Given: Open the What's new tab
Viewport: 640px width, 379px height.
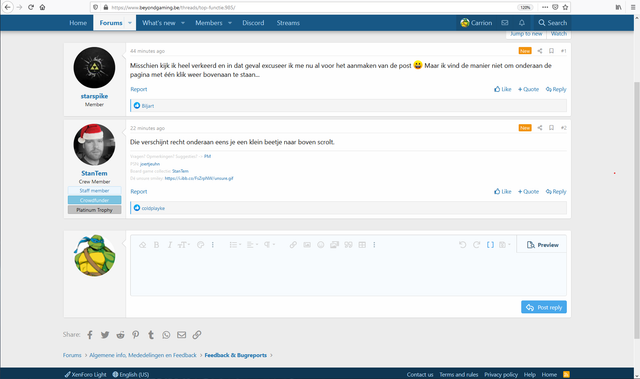Looking at the screenshot, I should pyautogui.click(x=158, y=23).
